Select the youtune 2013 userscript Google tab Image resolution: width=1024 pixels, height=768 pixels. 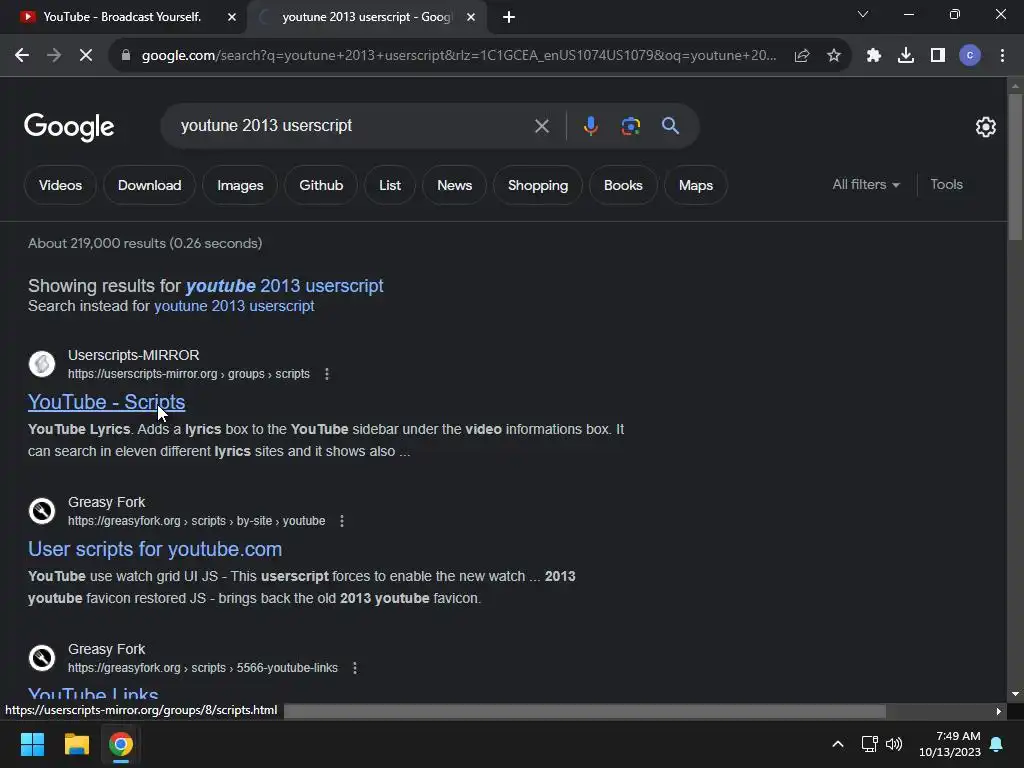click(366, 17)
